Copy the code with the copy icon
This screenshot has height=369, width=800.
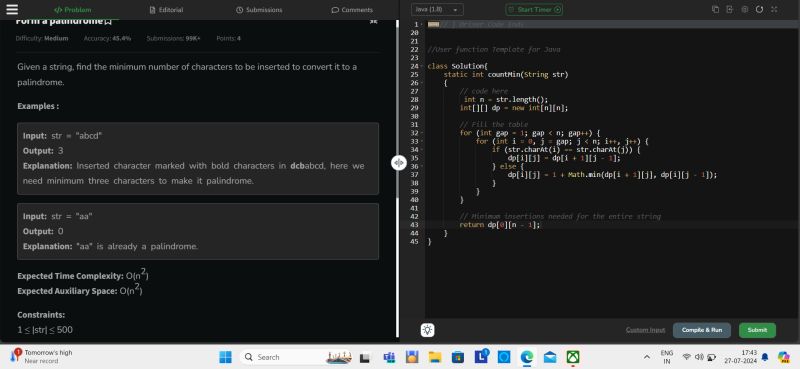point(715,9)
